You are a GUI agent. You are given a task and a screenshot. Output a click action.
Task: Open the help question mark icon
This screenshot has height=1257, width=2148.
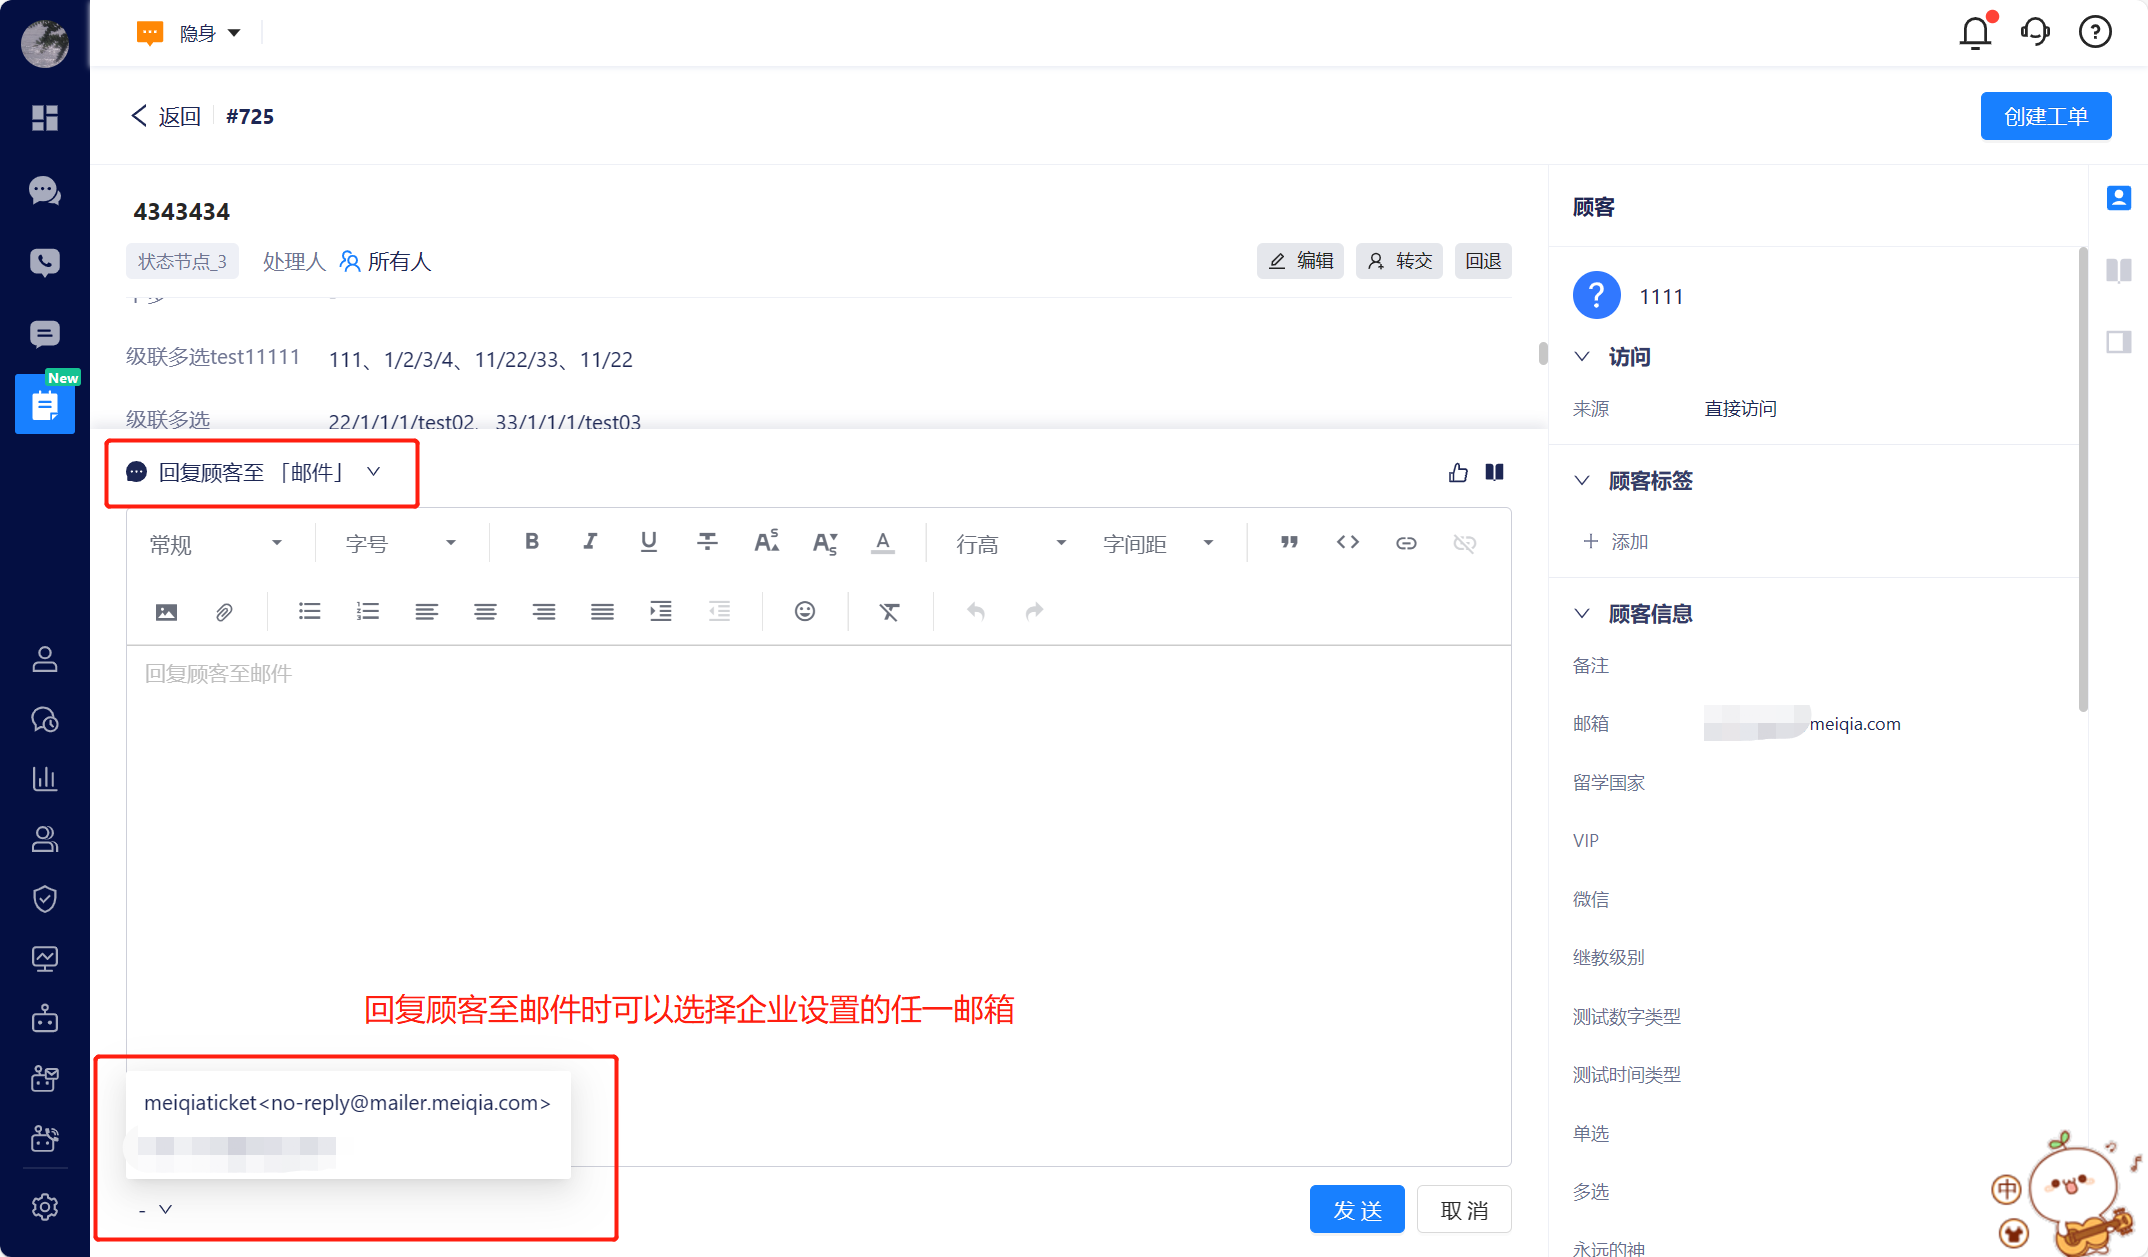point(2095,32)
